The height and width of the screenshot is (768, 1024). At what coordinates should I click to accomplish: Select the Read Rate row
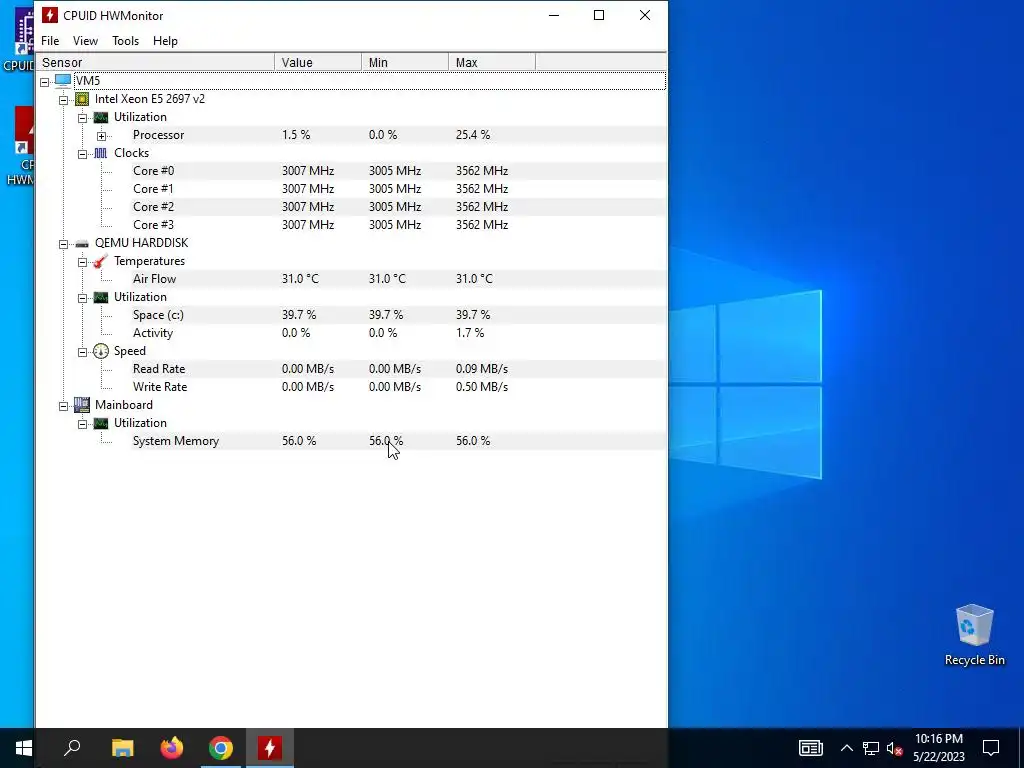click(x=398, y=369)
